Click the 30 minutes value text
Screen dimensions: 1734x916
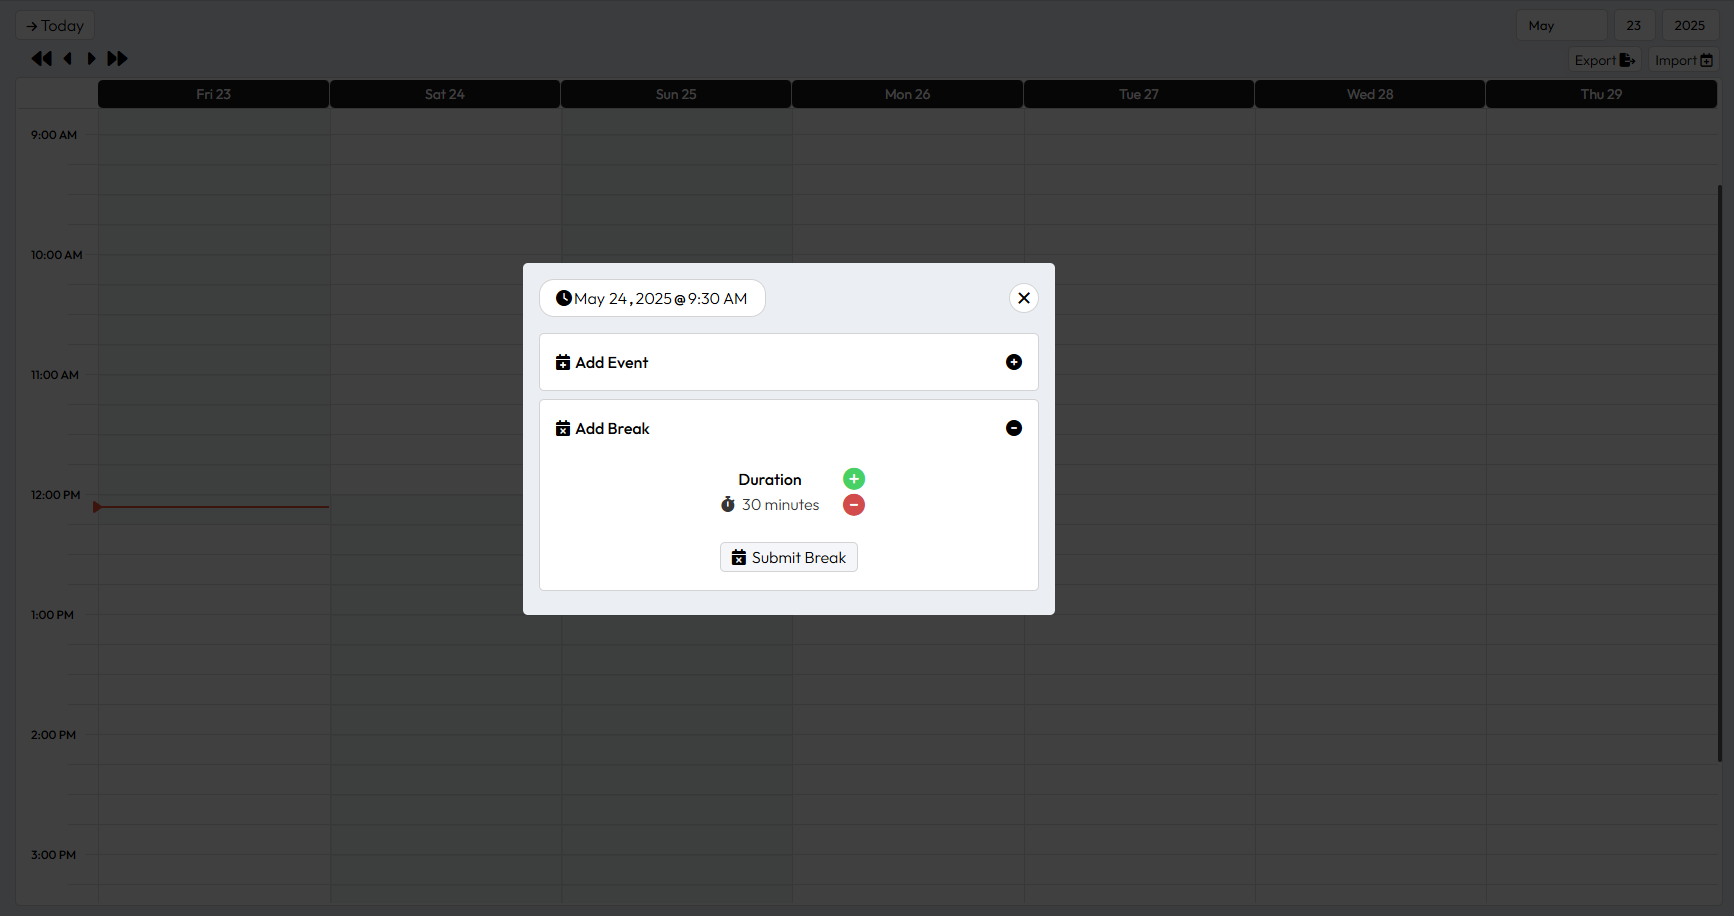780,505
